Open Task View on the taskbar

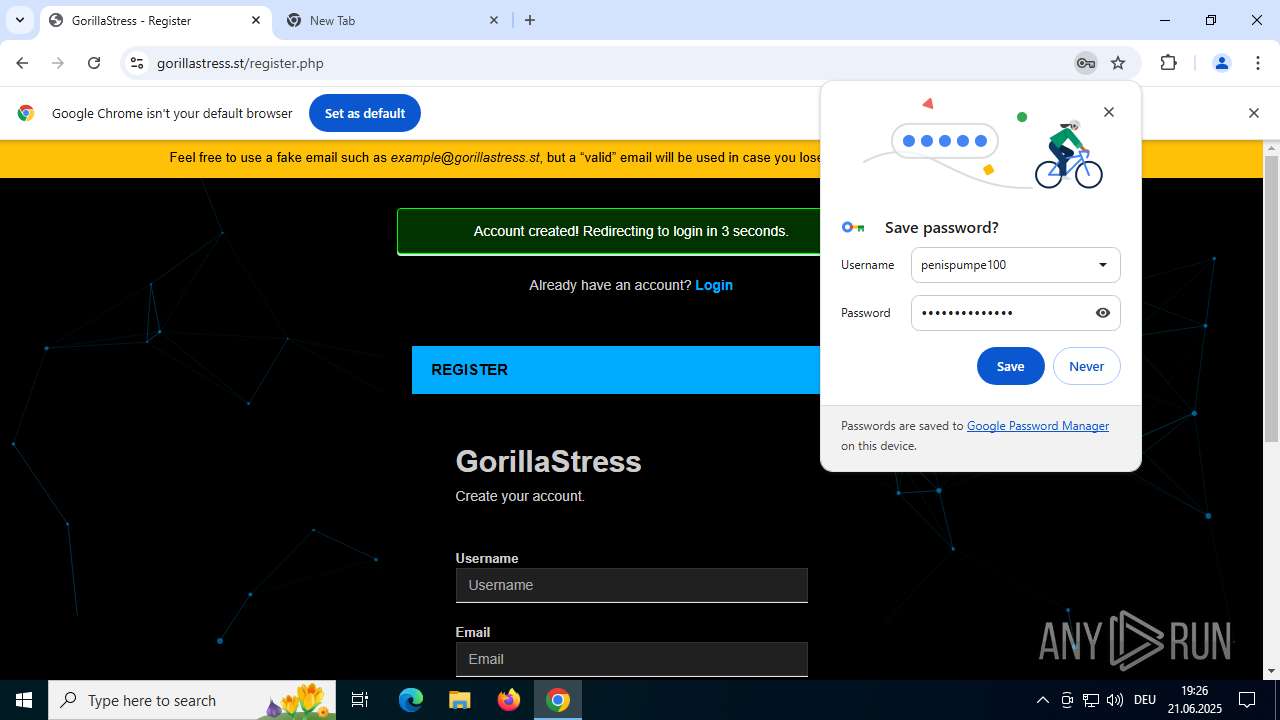(360, 700)
